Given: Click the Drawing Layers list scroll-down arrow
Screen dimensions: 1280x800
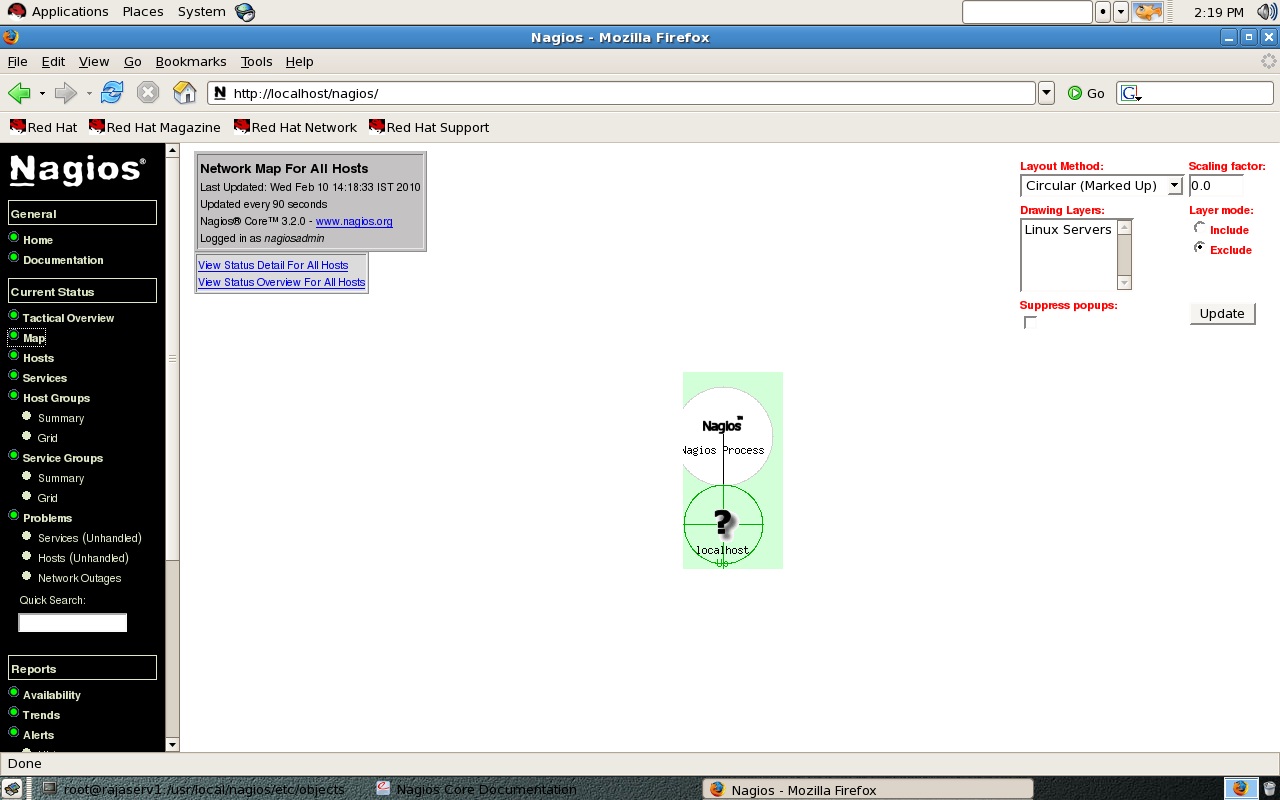Looking at the screenshot, I should point(1124,283).
